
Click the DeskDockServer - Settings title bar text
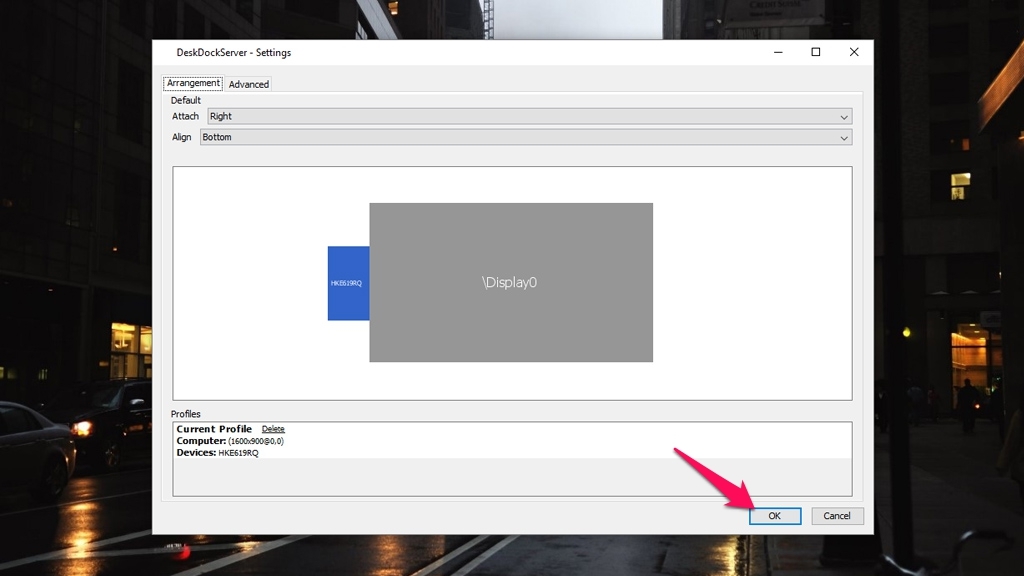234,52
